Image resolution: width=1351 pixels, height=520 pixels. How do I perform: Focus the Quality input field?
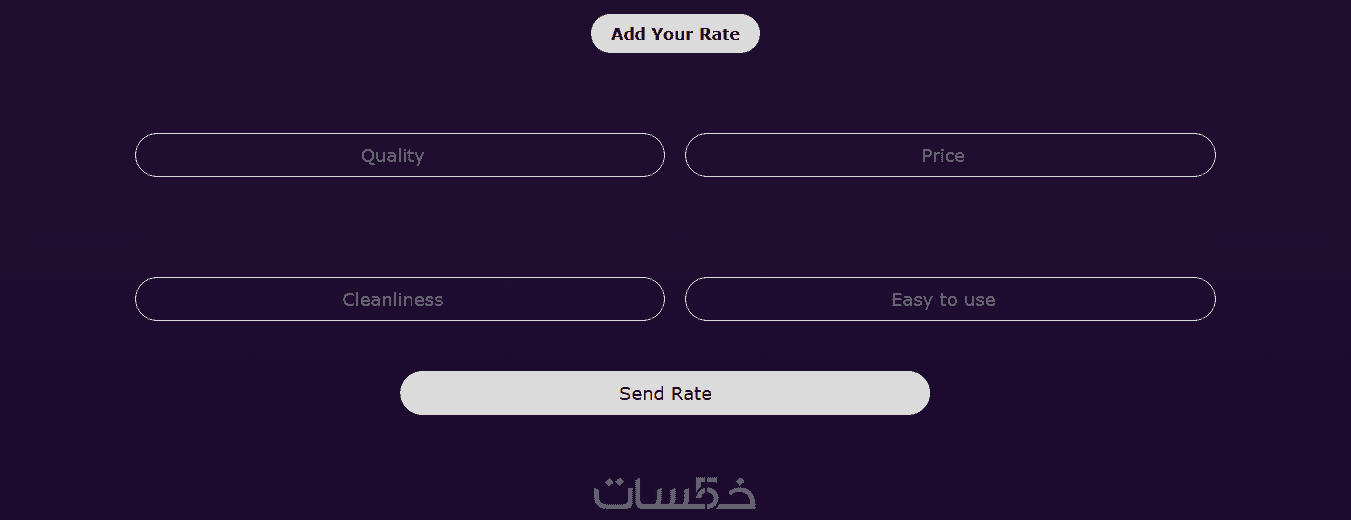click(x=399, y=155)
